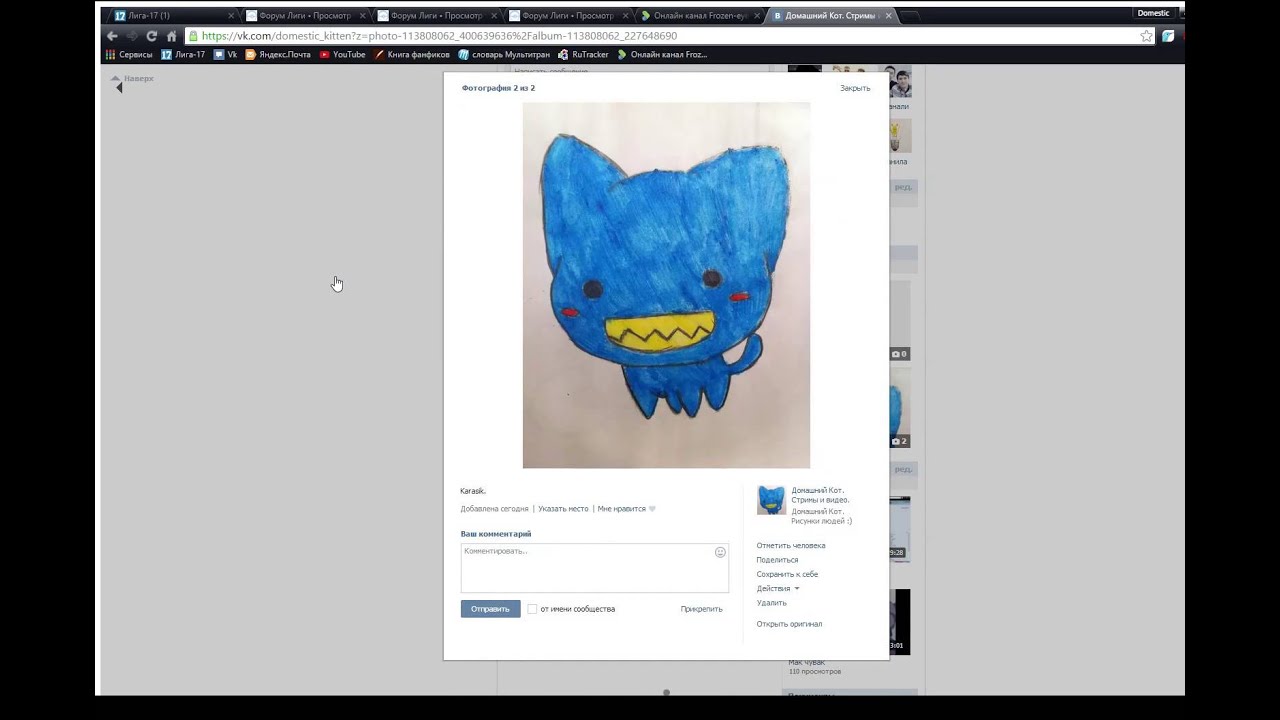
Task: Reload the page with the refresh icon
Action: pyautogui.click(x=152, y=36)
